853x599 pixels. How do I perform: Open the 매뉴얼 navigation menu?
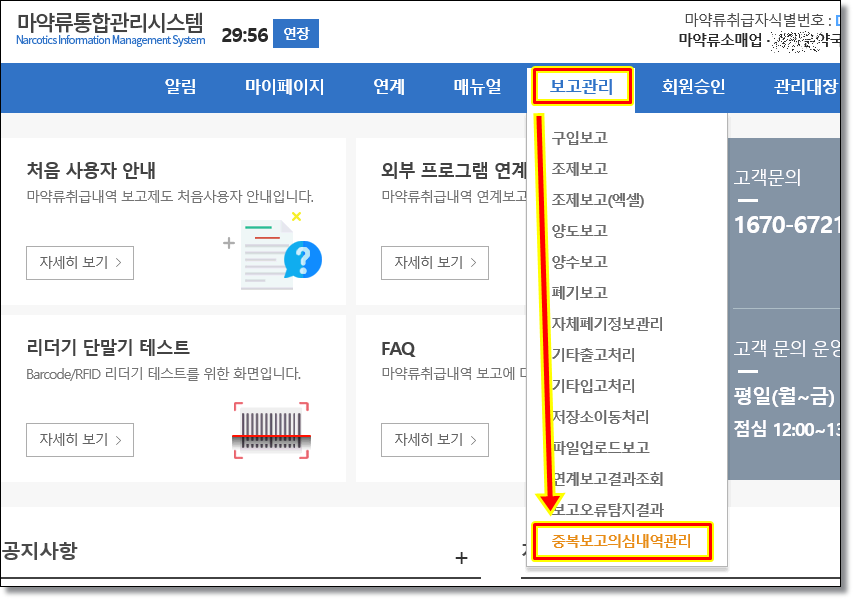point(477,87)
